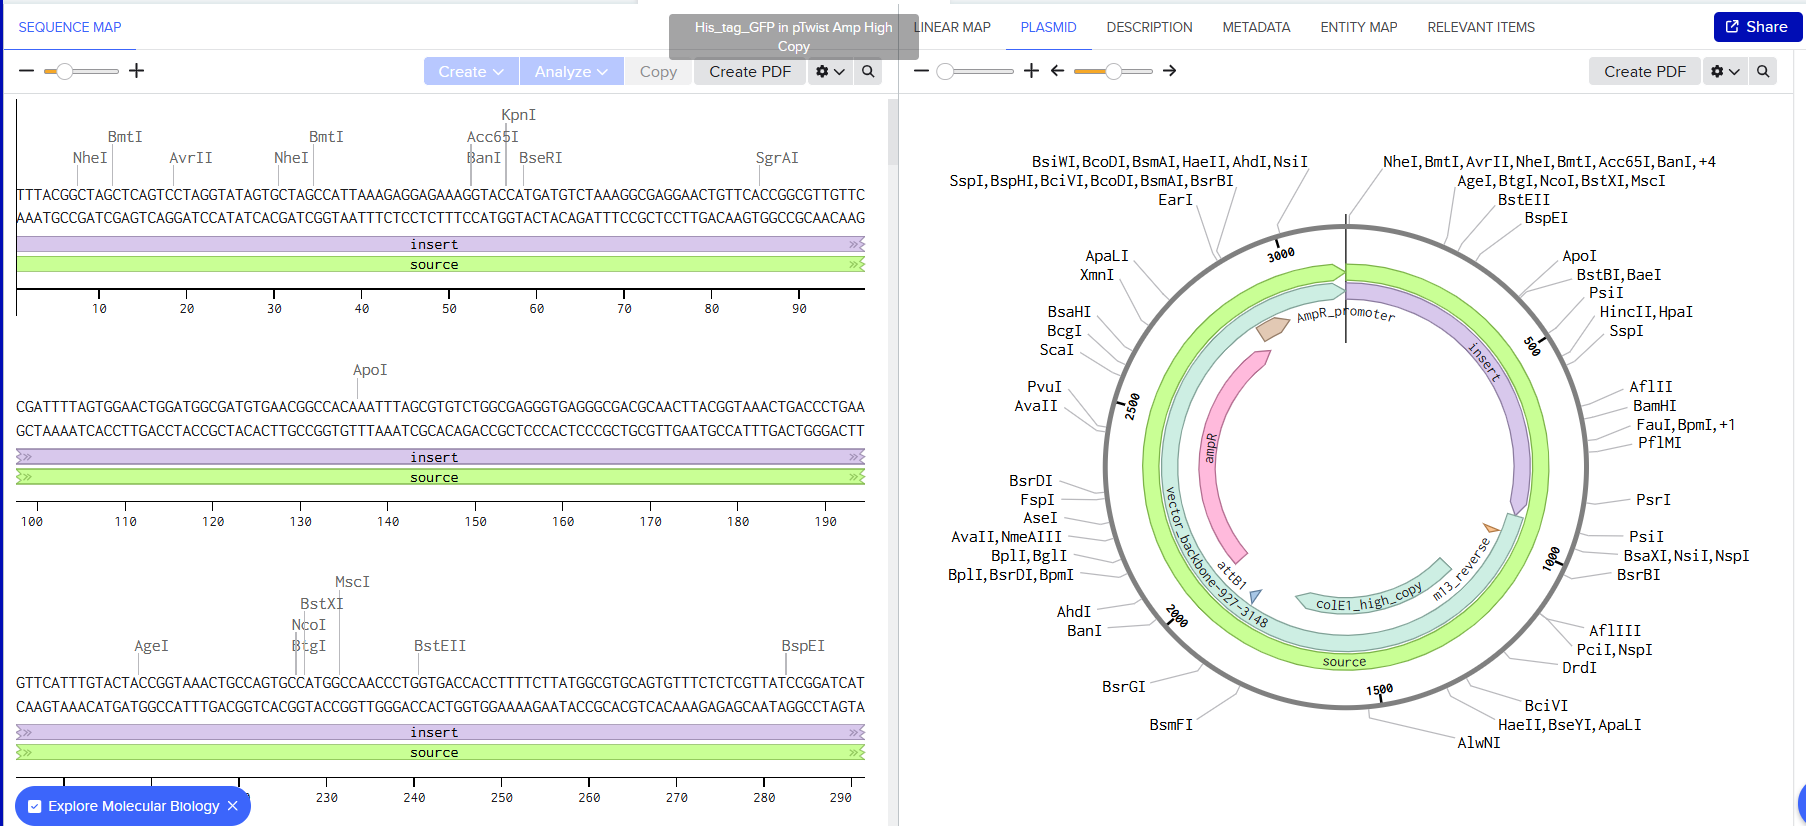Dismiss the Explore Molecular Biology banner

click(233, 806)
